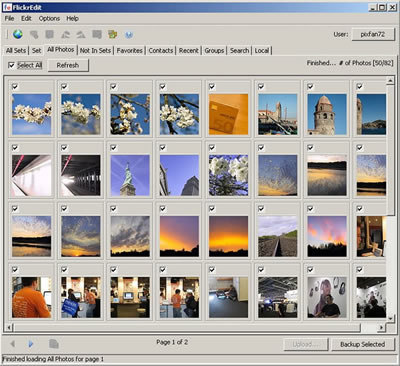This screenshot has height=366, width=400.
Task: Uncheck the round stone tower photo checkbox
Action: click(311, 86)
